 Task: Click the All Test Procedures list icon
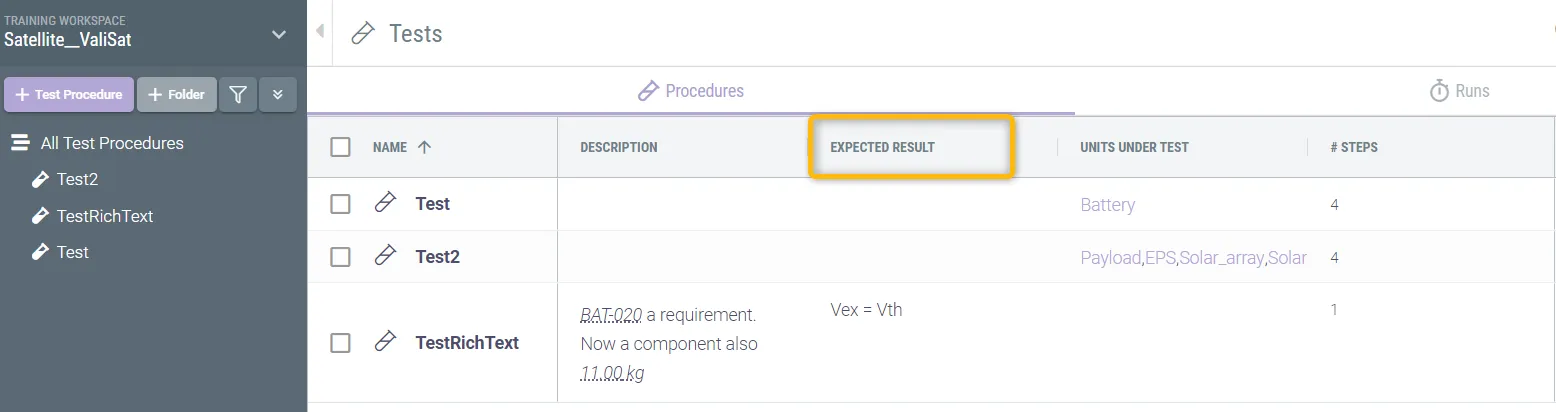click(20, 143)
